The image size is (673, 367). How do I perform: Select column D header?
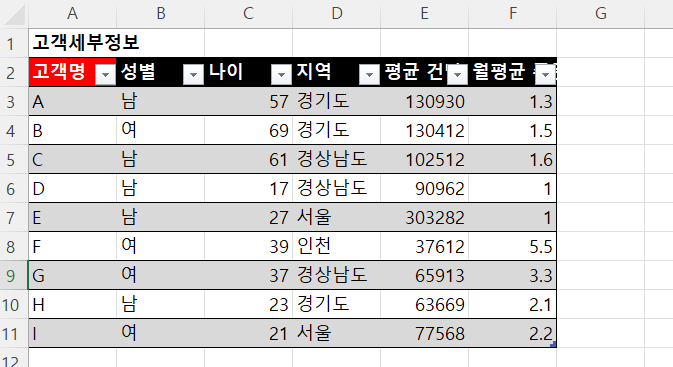coord(336,14)
